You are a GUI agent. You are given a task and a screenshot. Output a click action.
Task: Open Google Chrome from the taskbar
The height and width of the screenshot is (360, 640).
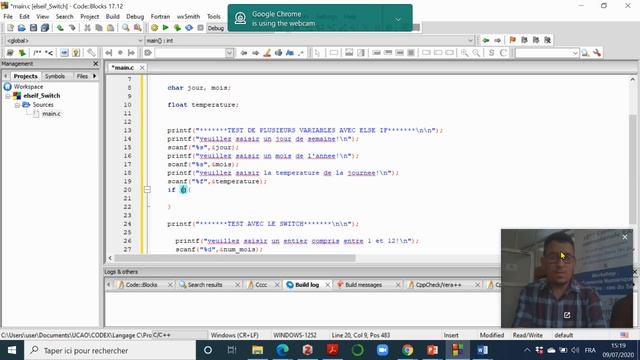coord(407,350)
